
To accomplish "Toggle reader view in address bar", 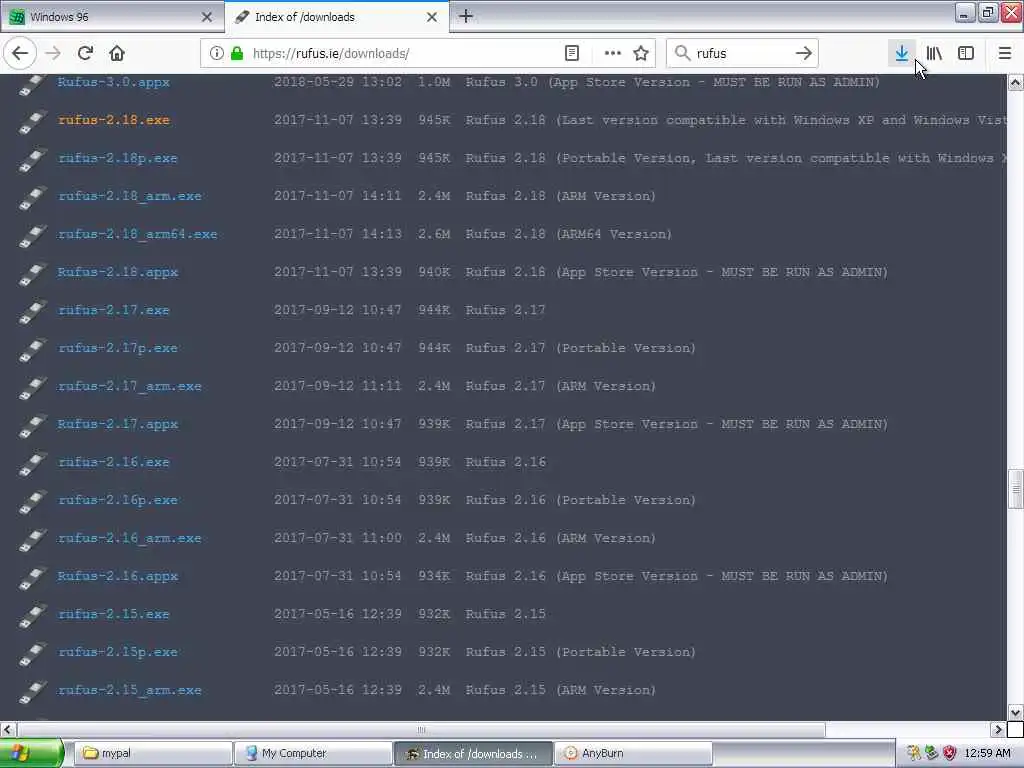I will tap(571, 54).
